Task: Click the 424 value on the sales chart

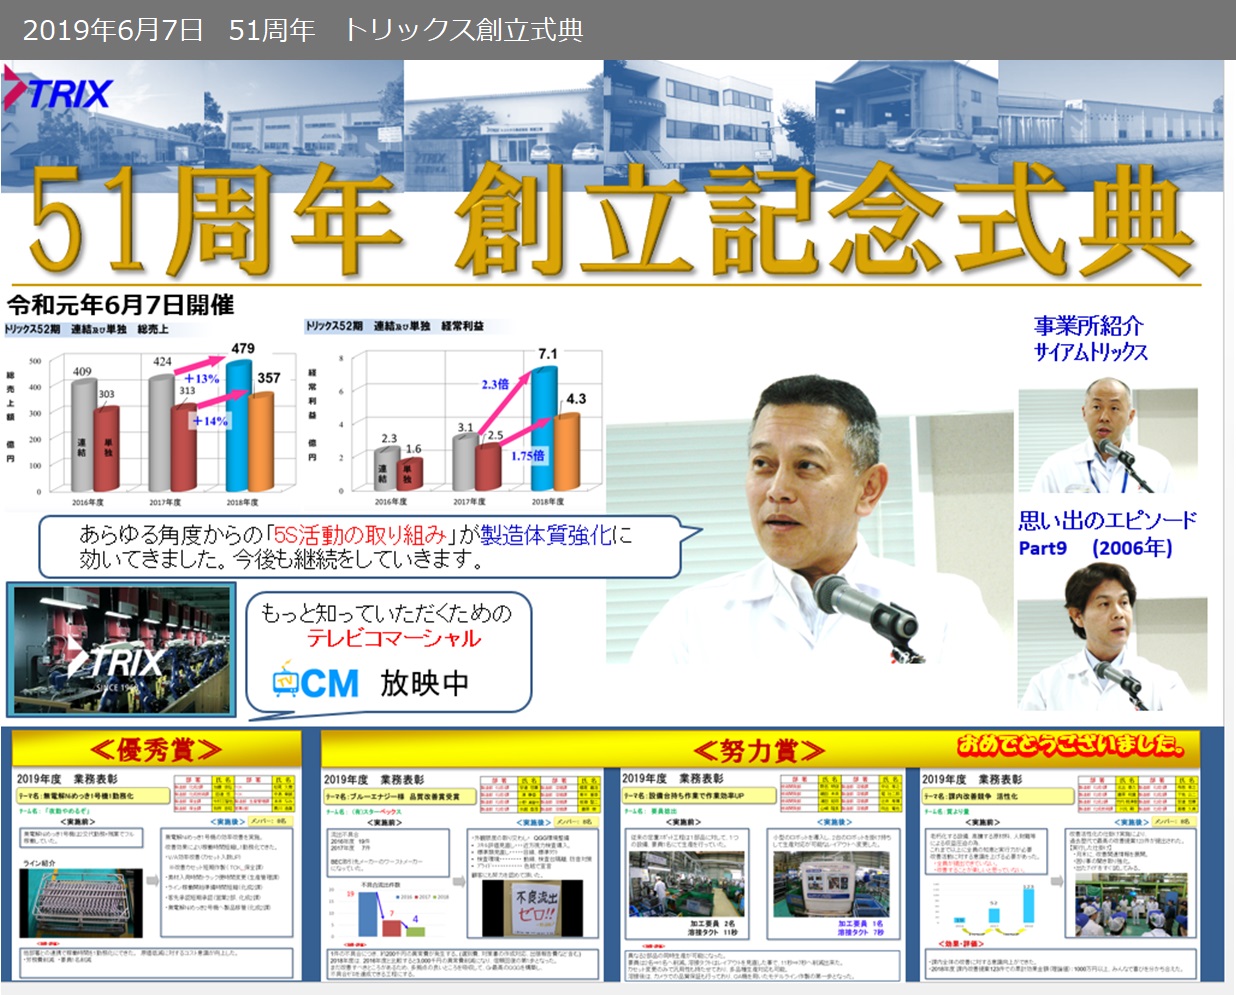Action: [x=162, y=361]
